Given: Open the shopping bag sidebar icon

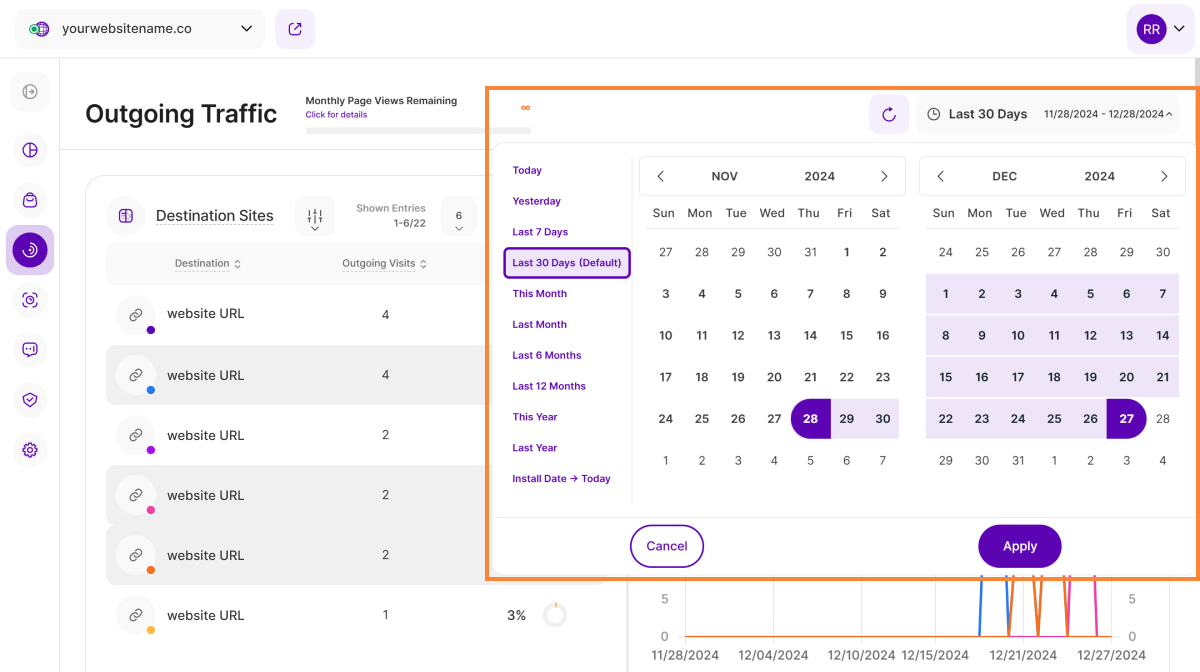Looking at the screenshot, I should [30, 200].
